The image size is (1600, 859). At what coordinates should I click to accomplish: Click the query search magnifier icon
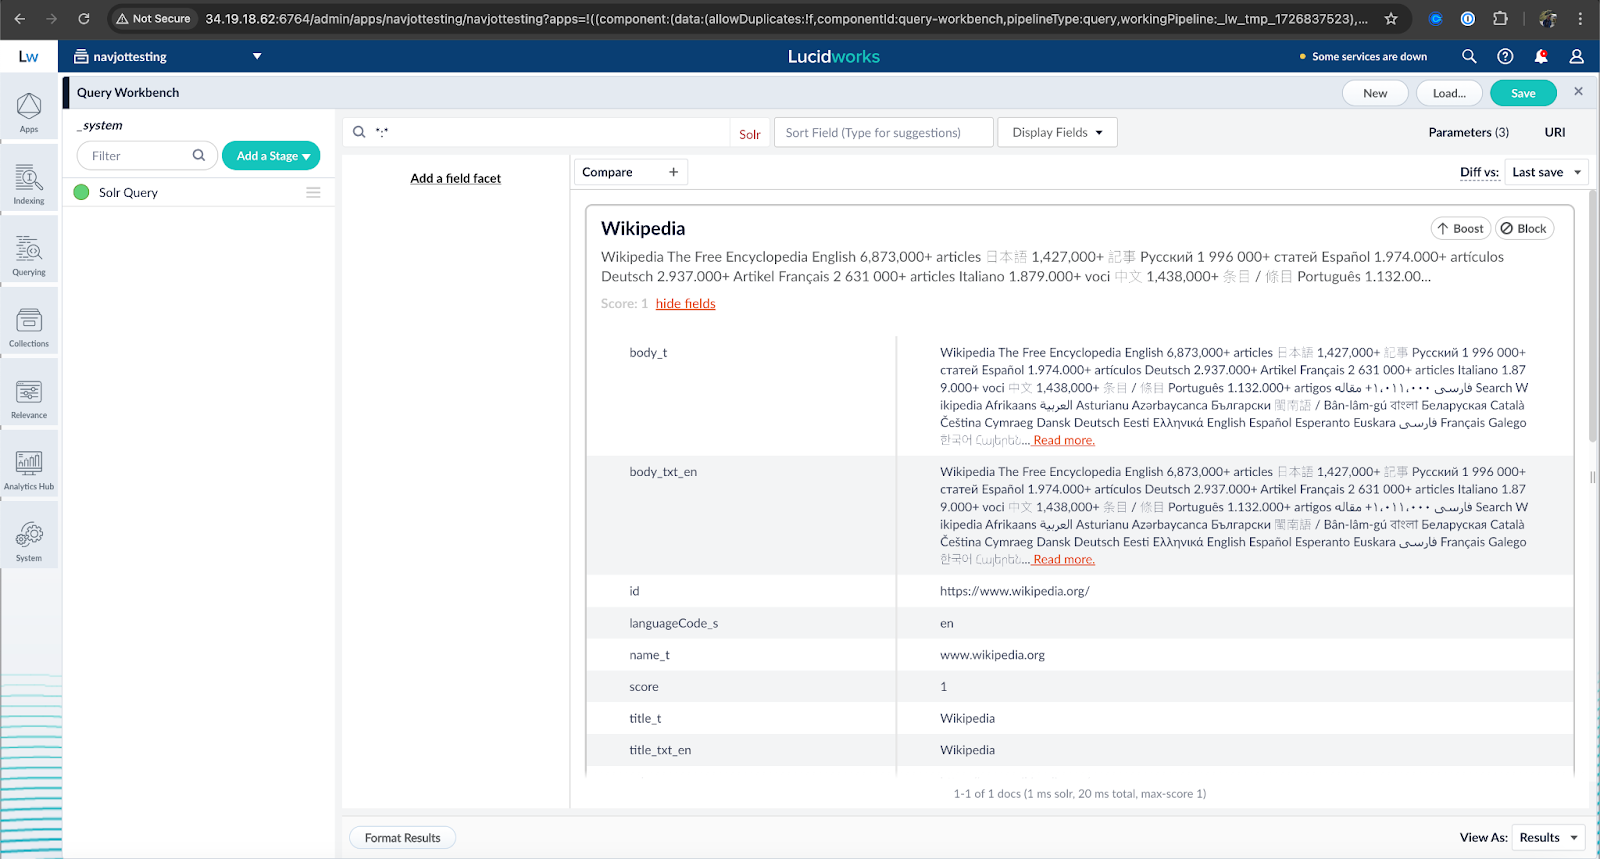pos(359,132)
